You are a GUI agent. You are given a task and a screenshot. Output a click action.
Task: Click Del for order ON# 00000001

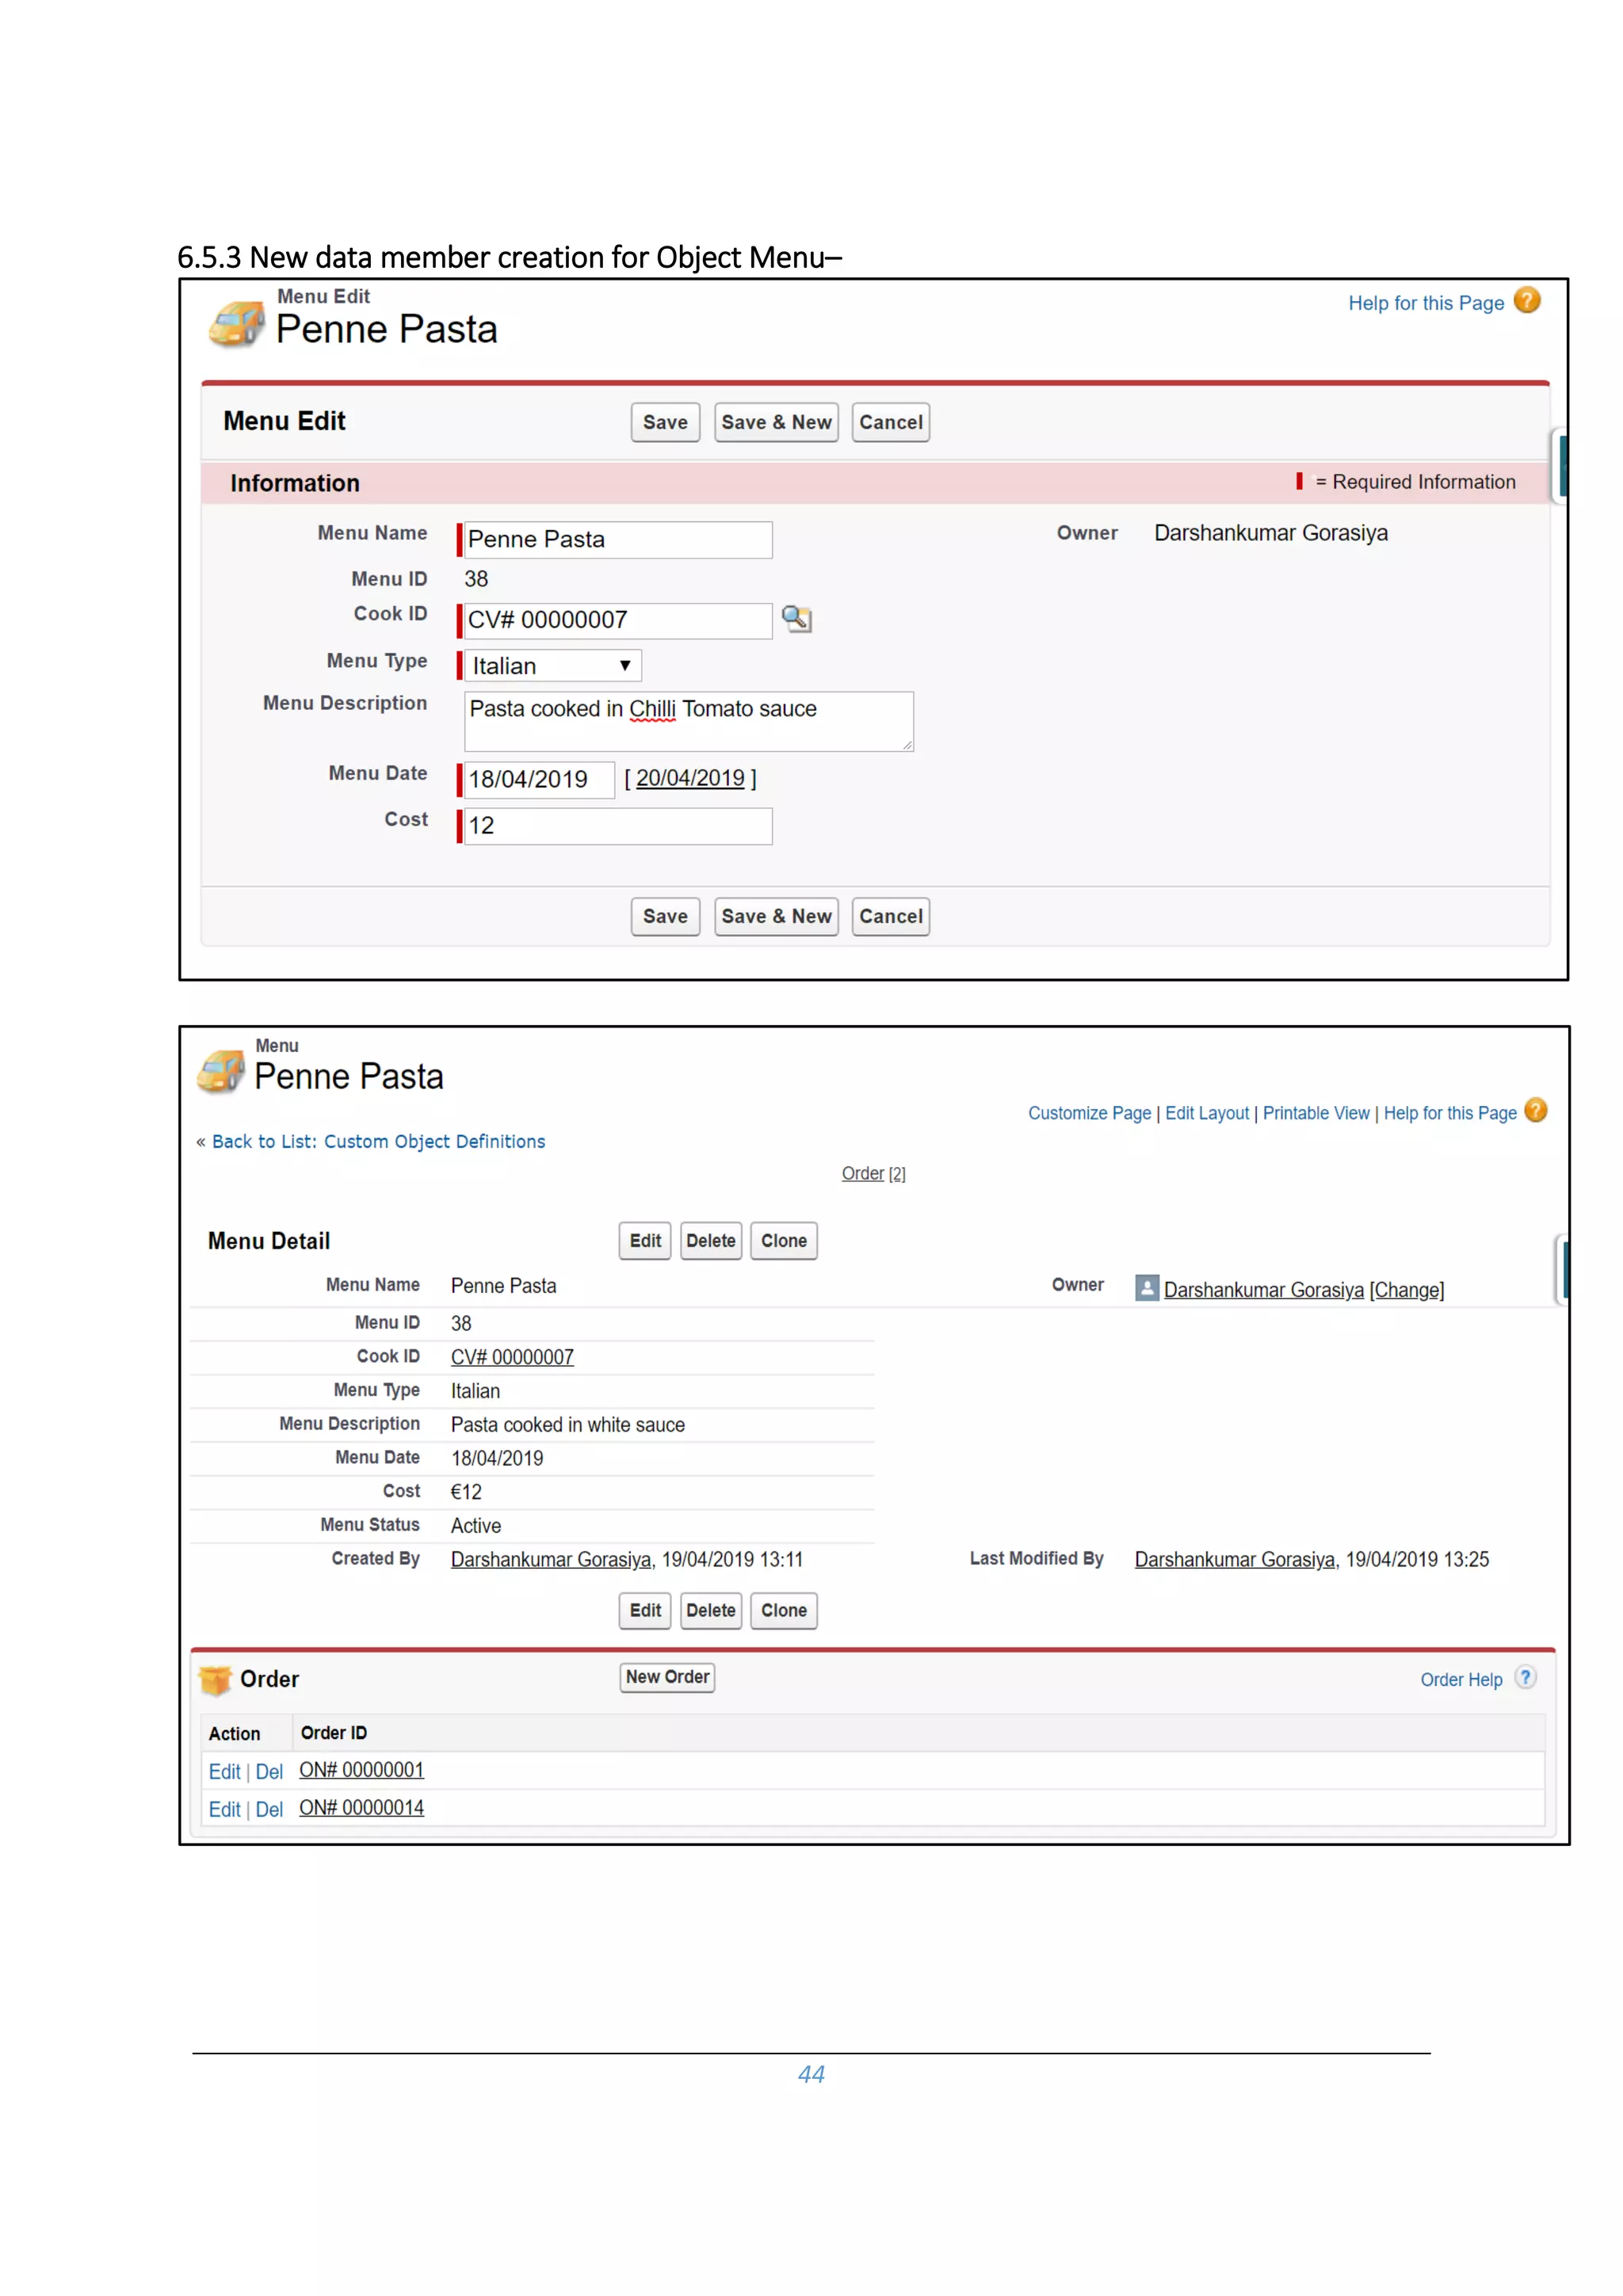click(x=269, y=1771)
